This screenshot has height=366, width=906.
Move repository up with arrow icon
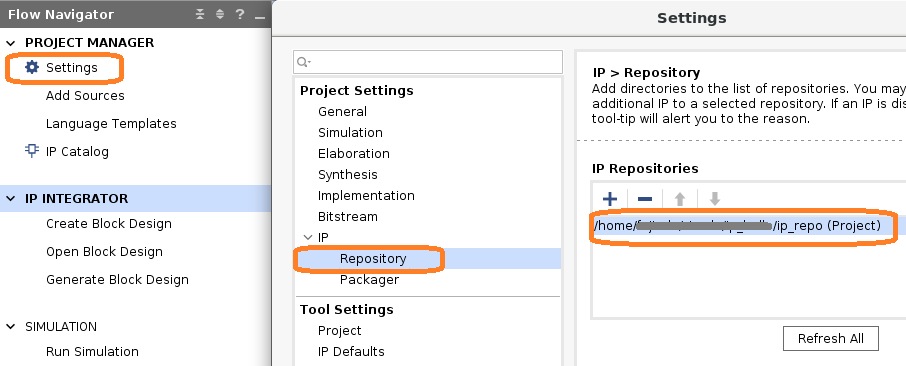pyautogui.click(x=680, y=199)
